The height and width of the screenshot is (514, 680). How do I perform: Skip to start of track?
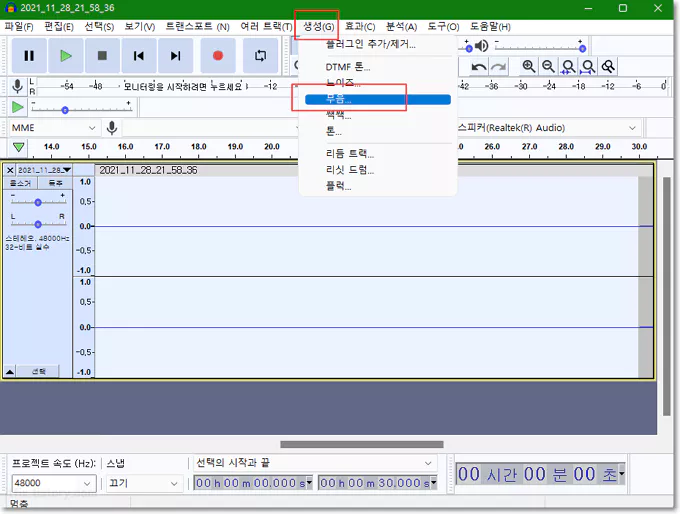tap(139, 56)
